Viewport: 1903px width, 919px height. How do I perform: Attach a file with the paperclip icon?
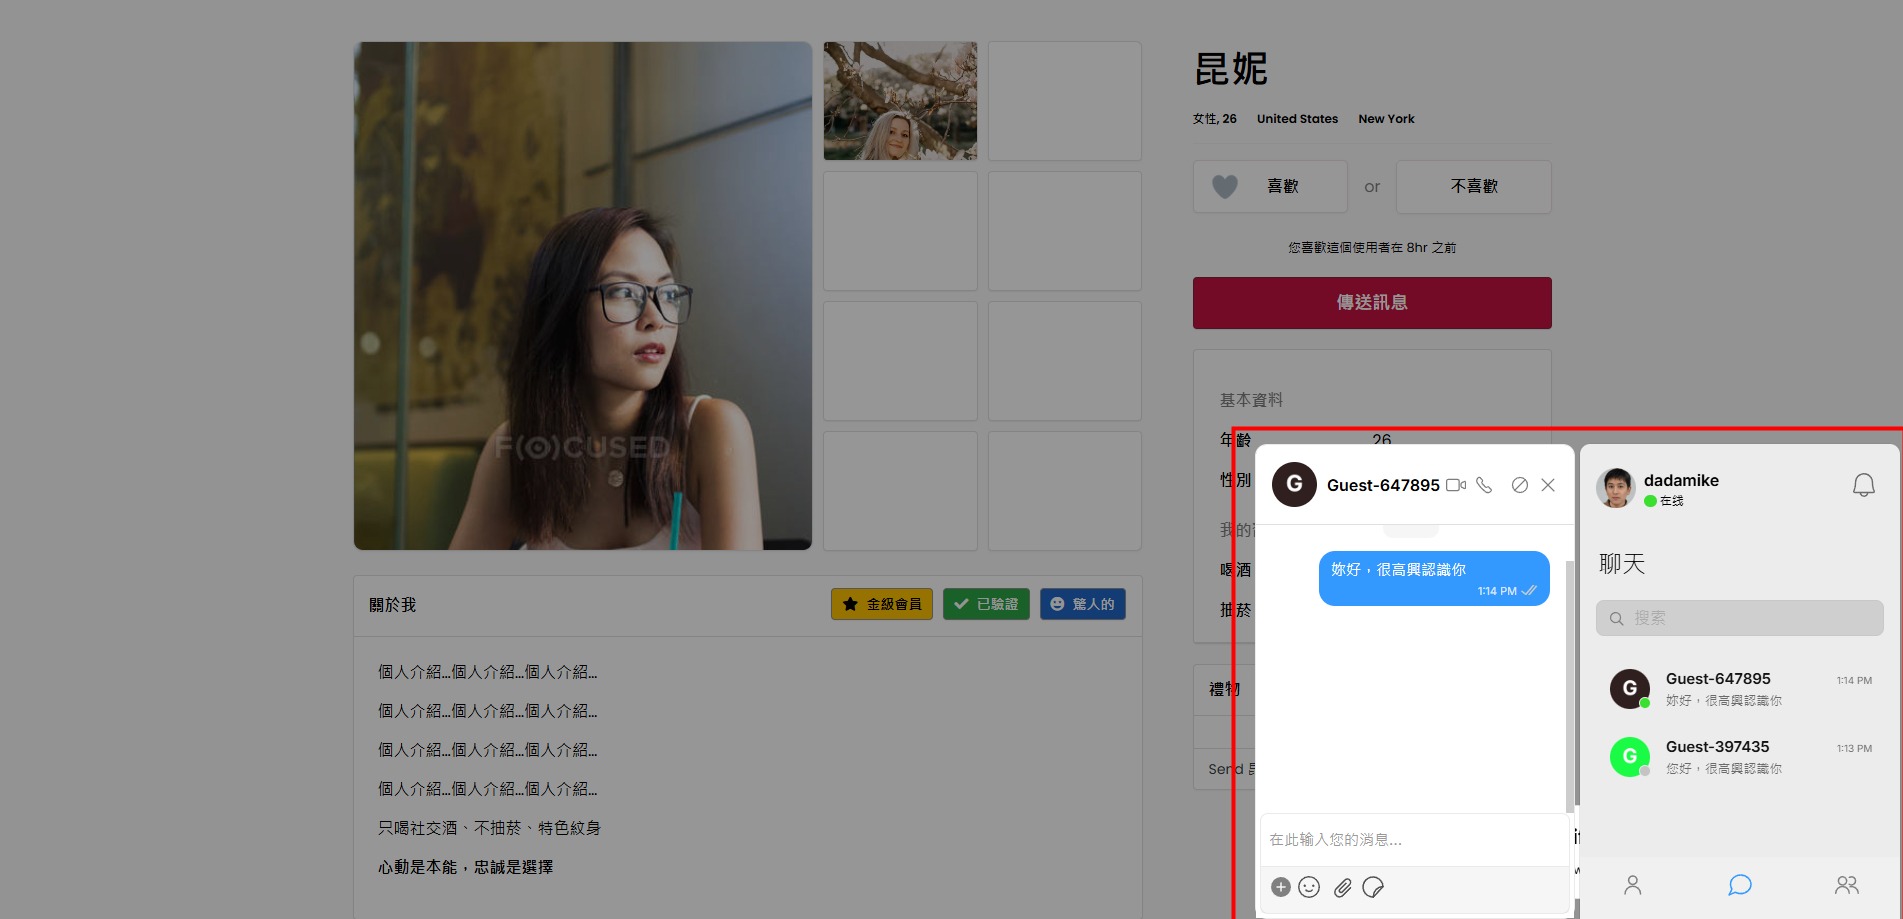pos(1342,887)
